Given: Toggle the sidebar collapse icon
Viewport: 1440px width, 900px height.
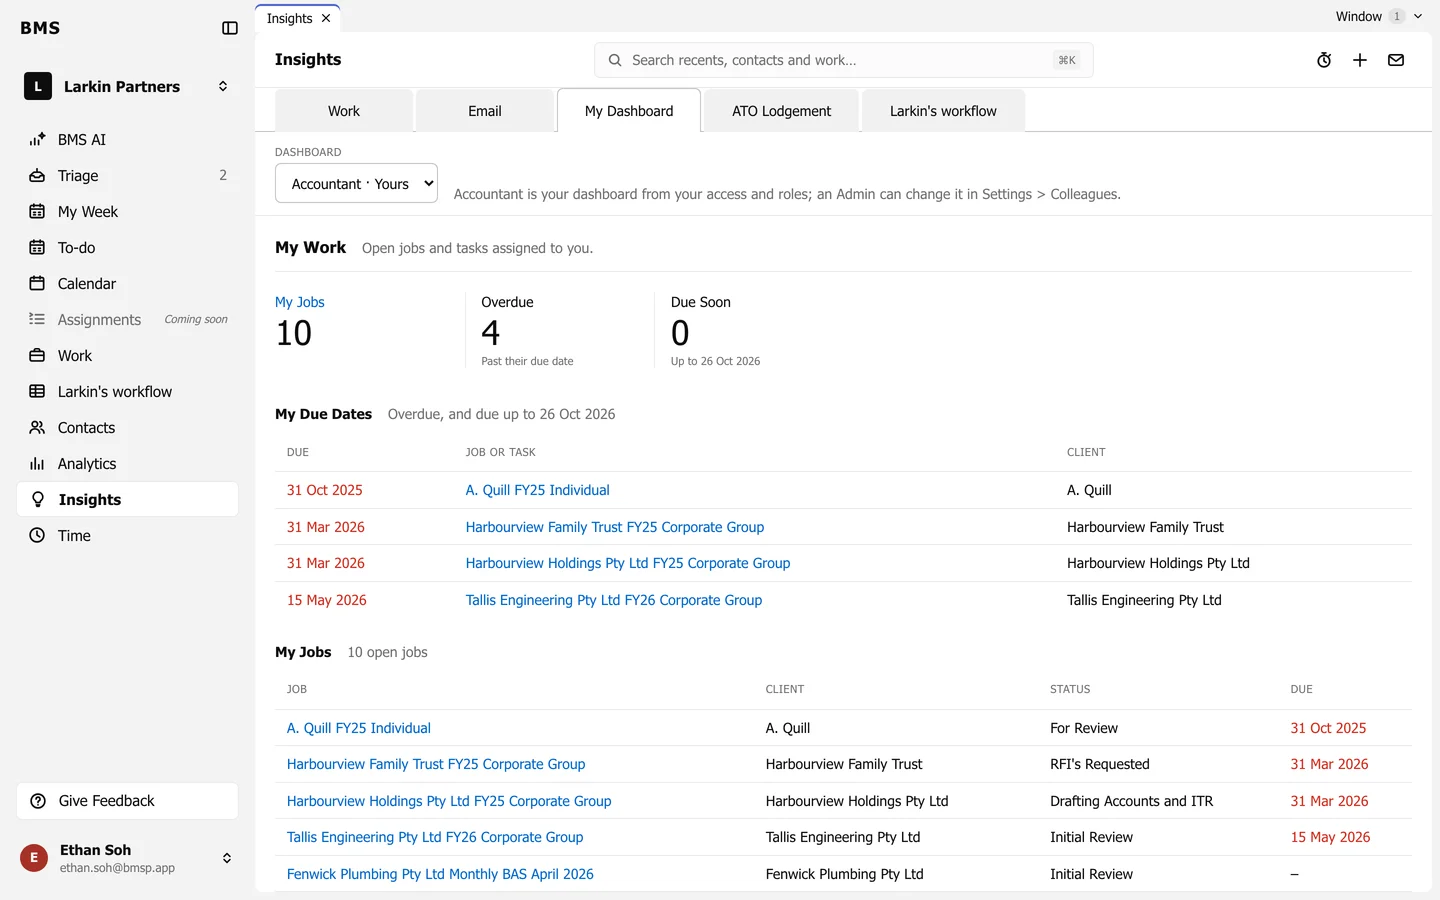Looking at the screenshot, I should tap(230, 28).
